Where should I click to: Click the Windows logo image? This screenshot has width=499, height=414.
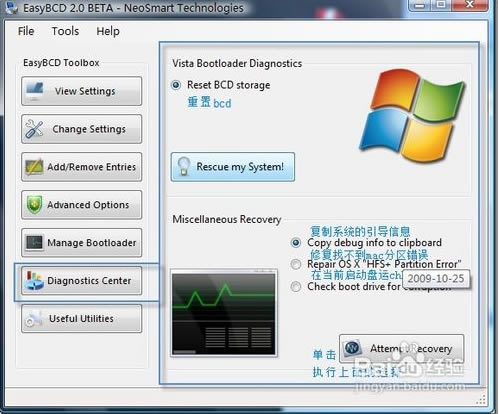pyautogui.click(x=412, y=116)
